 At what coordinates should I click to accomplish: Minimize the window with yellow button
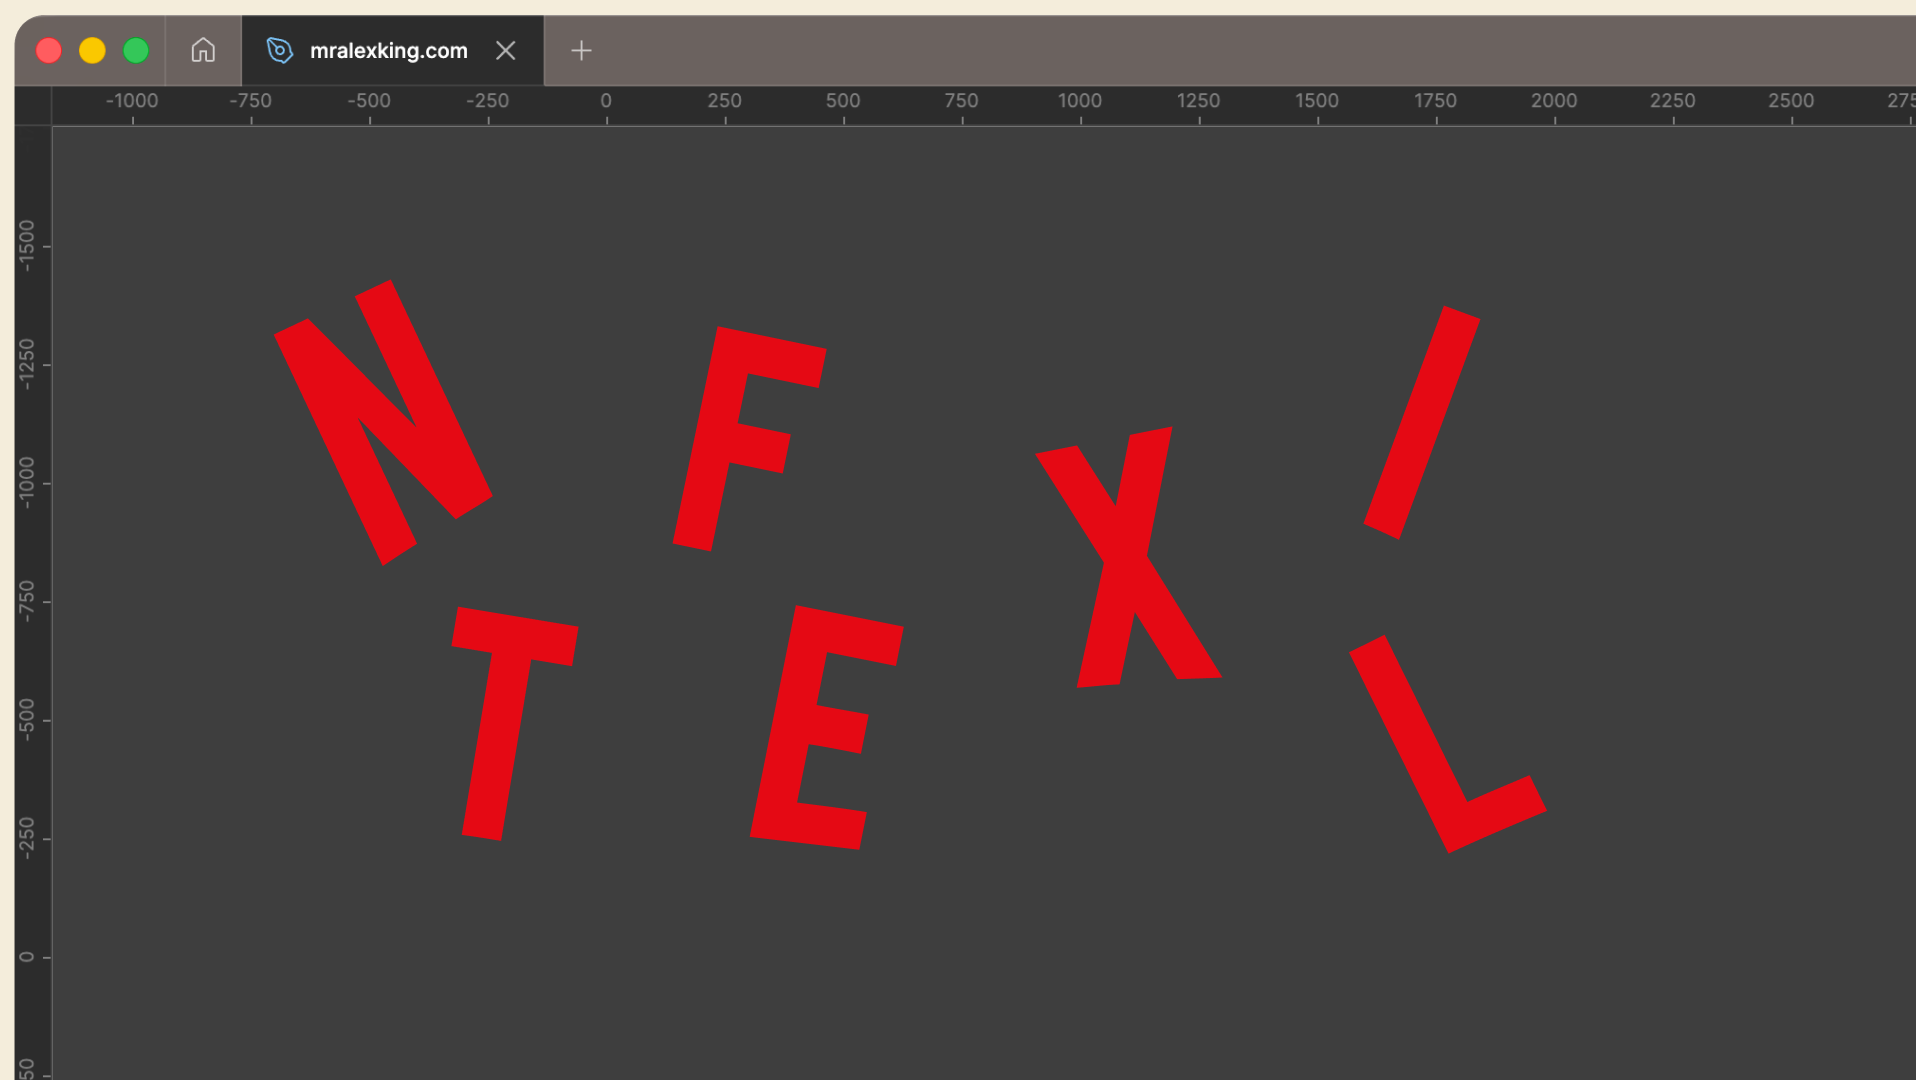(x=92, y=50)
